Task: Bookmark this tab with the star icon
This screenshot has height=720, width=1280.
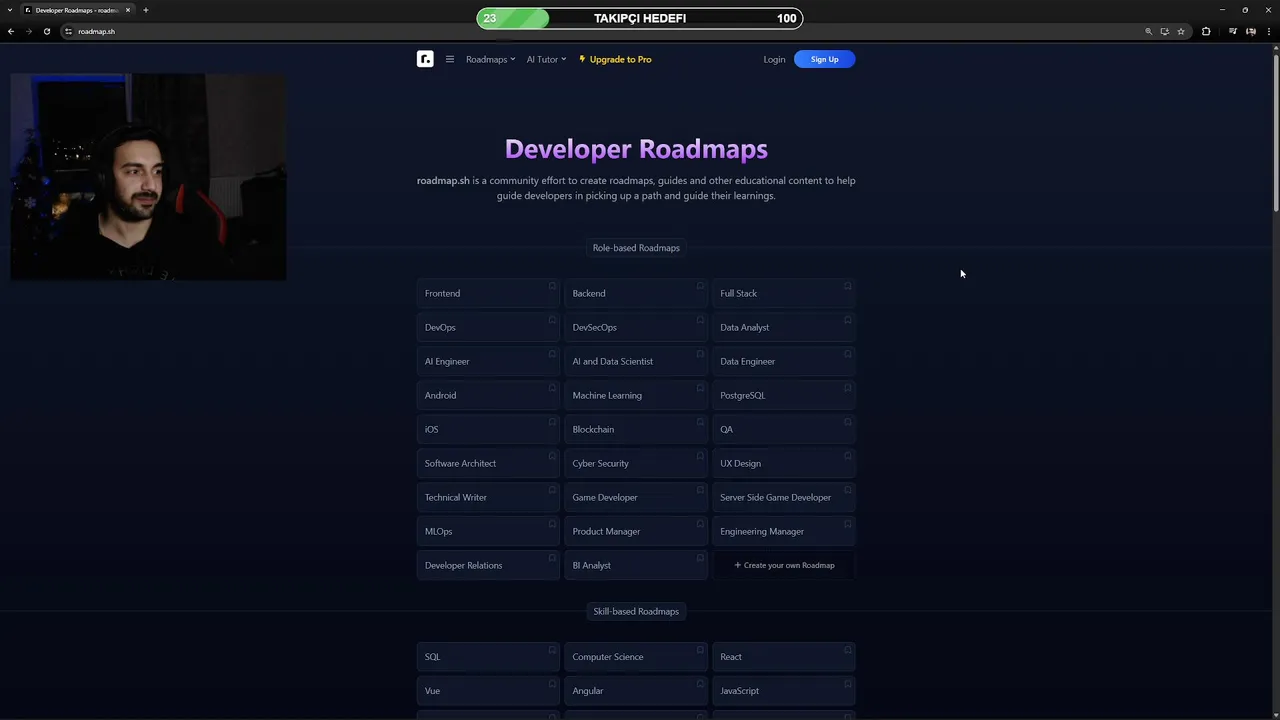Action: pos(1181,31)
